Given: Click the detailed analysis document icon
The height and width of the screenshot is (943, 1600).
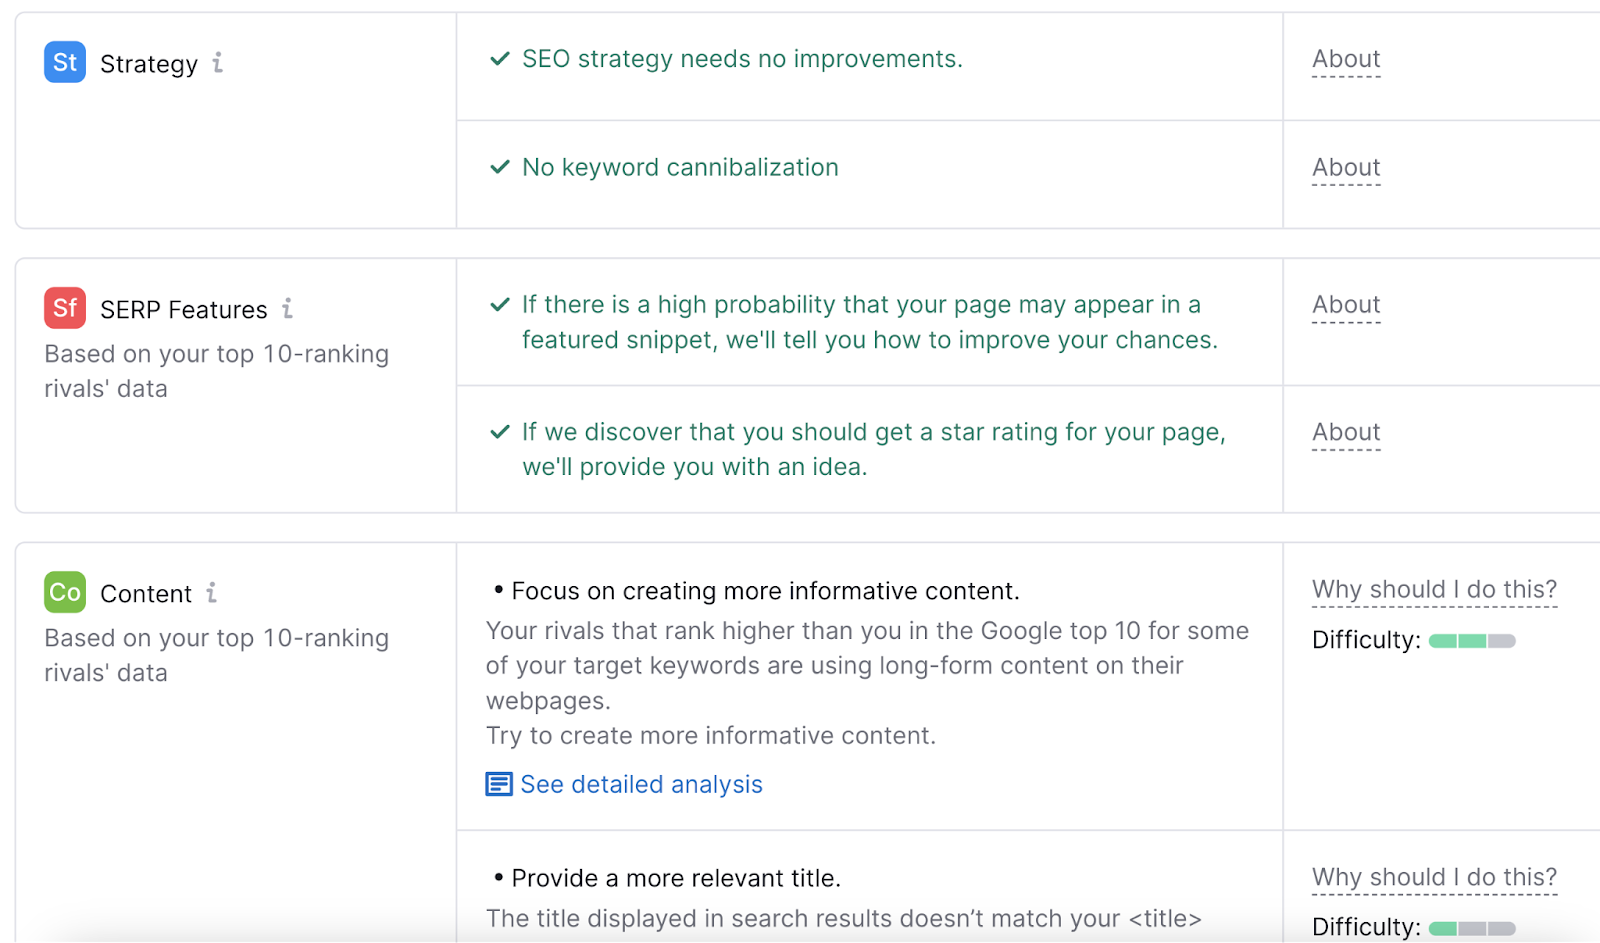Looking at the screenshot, I should (497, 784).
